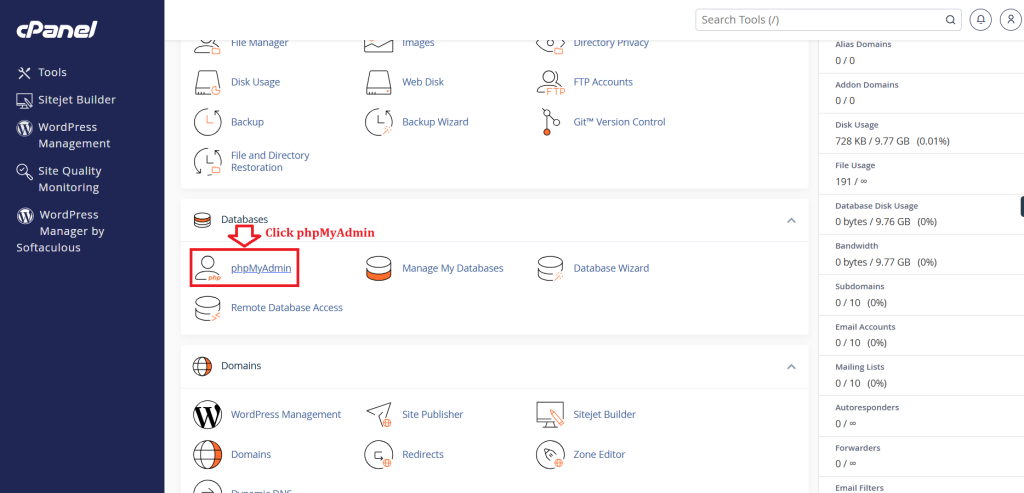
Task: Select WordPress Management in the sidebar
Action: pos(74,135)
